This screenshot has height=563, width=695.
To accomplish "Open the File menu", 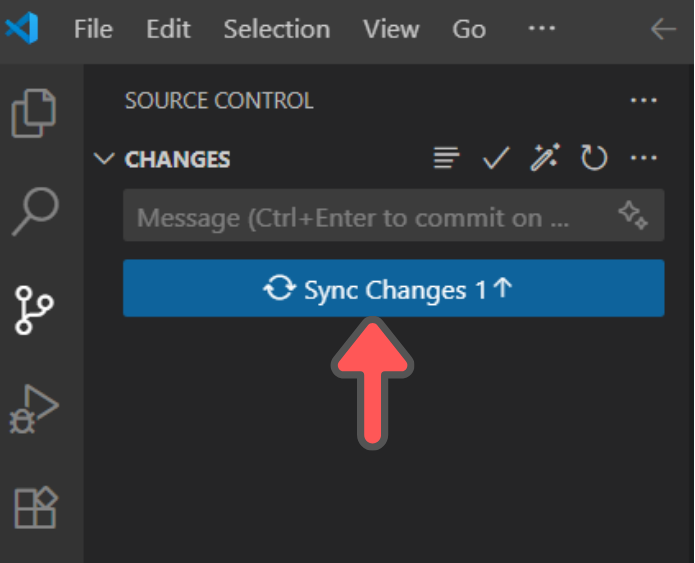I will point(93,29).
